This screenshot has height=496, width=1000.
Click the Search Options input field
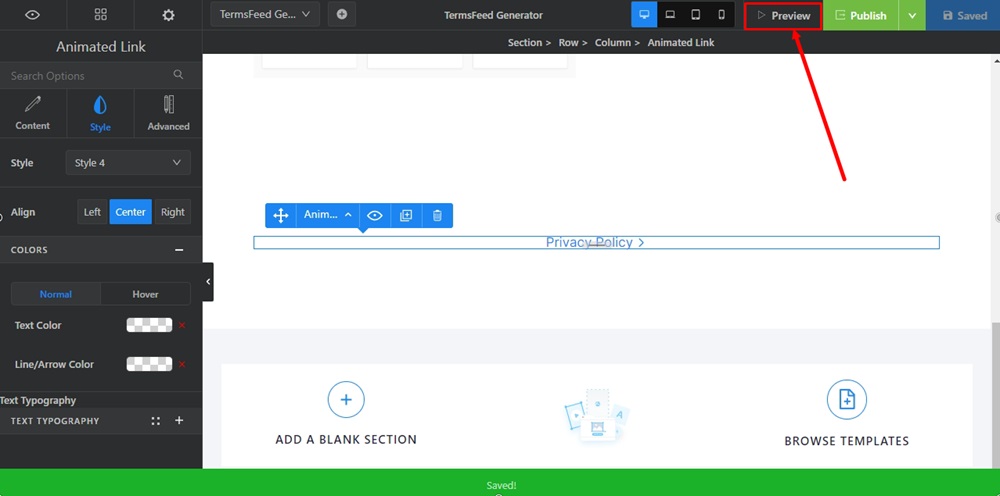(x=90, y=75)
